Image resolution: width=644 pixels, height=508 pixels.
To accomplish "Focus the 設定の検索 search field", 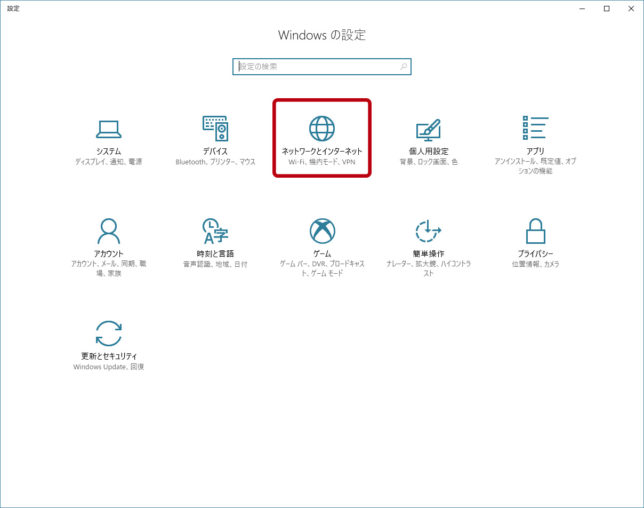I will click(322, 67).
